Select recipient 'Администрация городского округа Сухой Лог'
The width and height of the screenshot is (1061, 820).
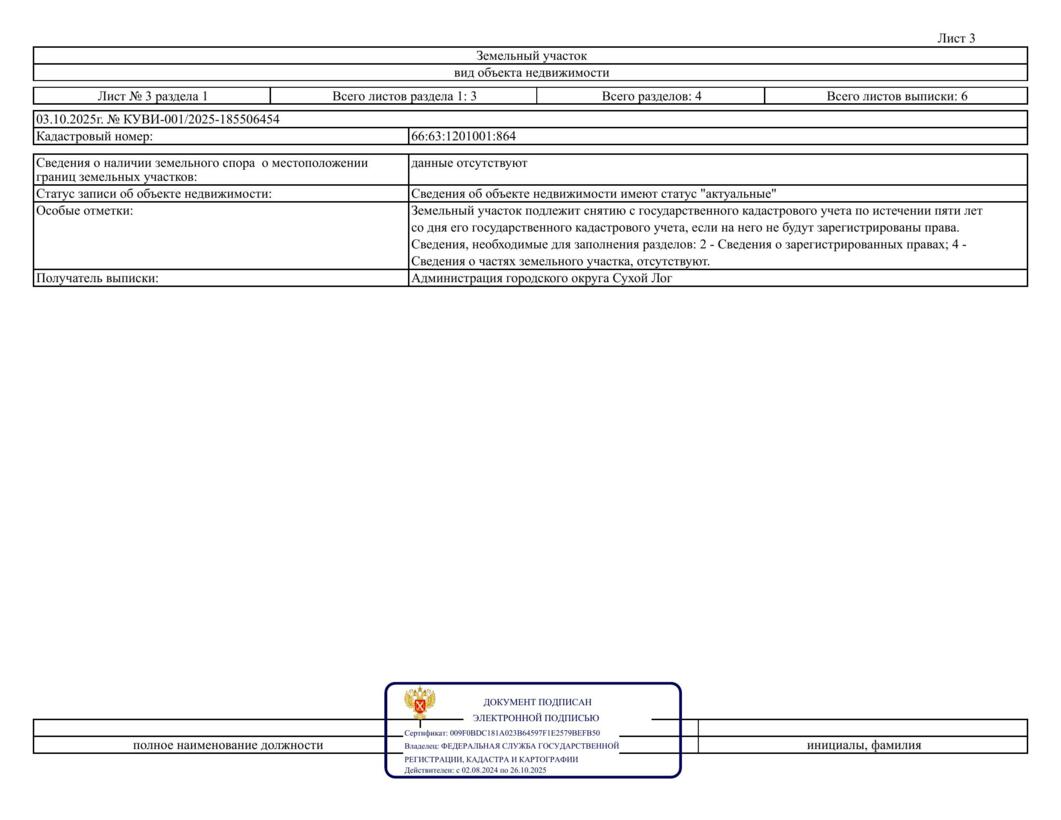(x=541, y=279)
